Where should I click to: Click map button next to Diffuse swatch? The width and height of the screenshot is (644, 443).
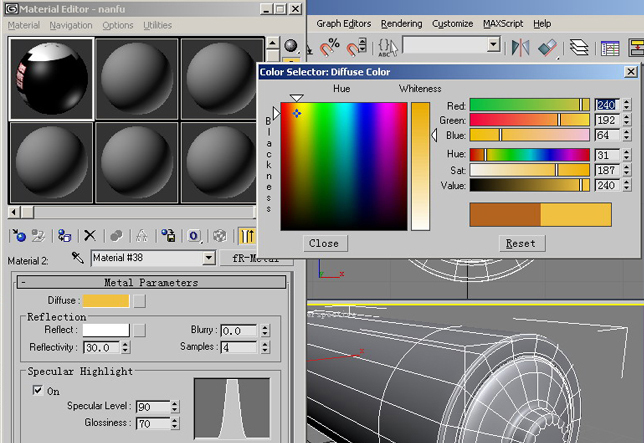[140, 300]
